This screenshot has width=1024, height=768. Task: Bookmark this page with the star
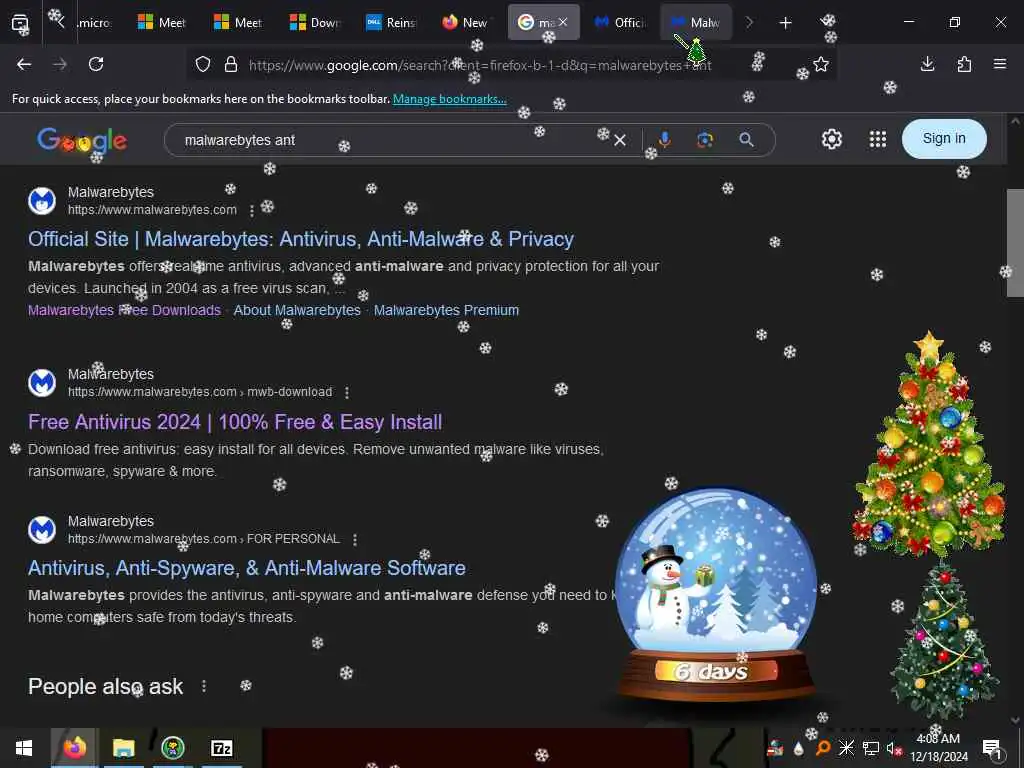pyautogui.click(x=821, y=64)
